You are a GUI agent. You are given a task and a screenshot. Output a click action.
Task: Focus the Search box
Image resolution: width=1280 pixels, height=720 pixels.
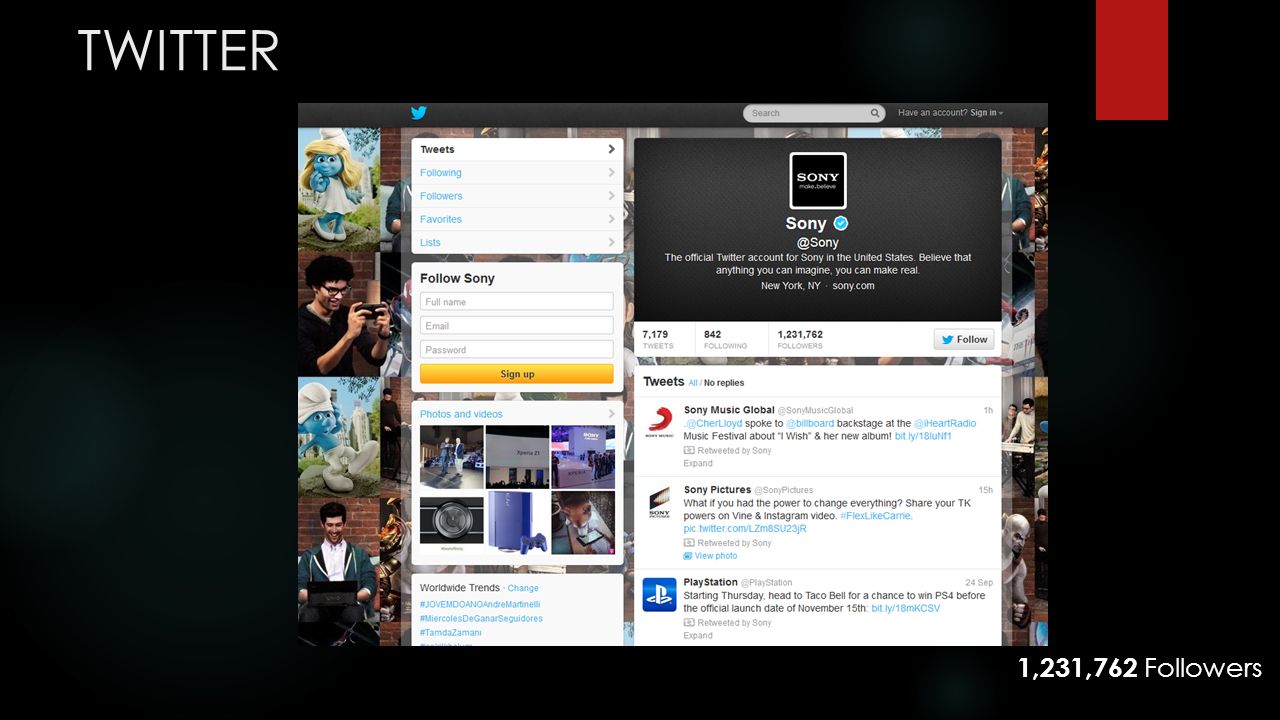(x=814, y=113)
